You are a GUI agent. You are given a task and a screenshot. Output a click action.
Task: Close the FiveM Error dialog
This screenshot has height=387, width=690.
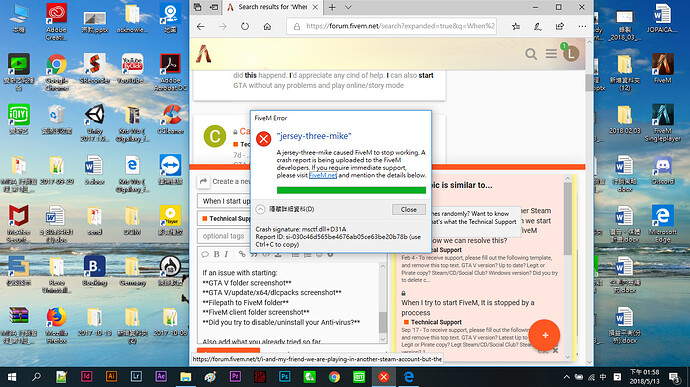(x=408, y=210)
